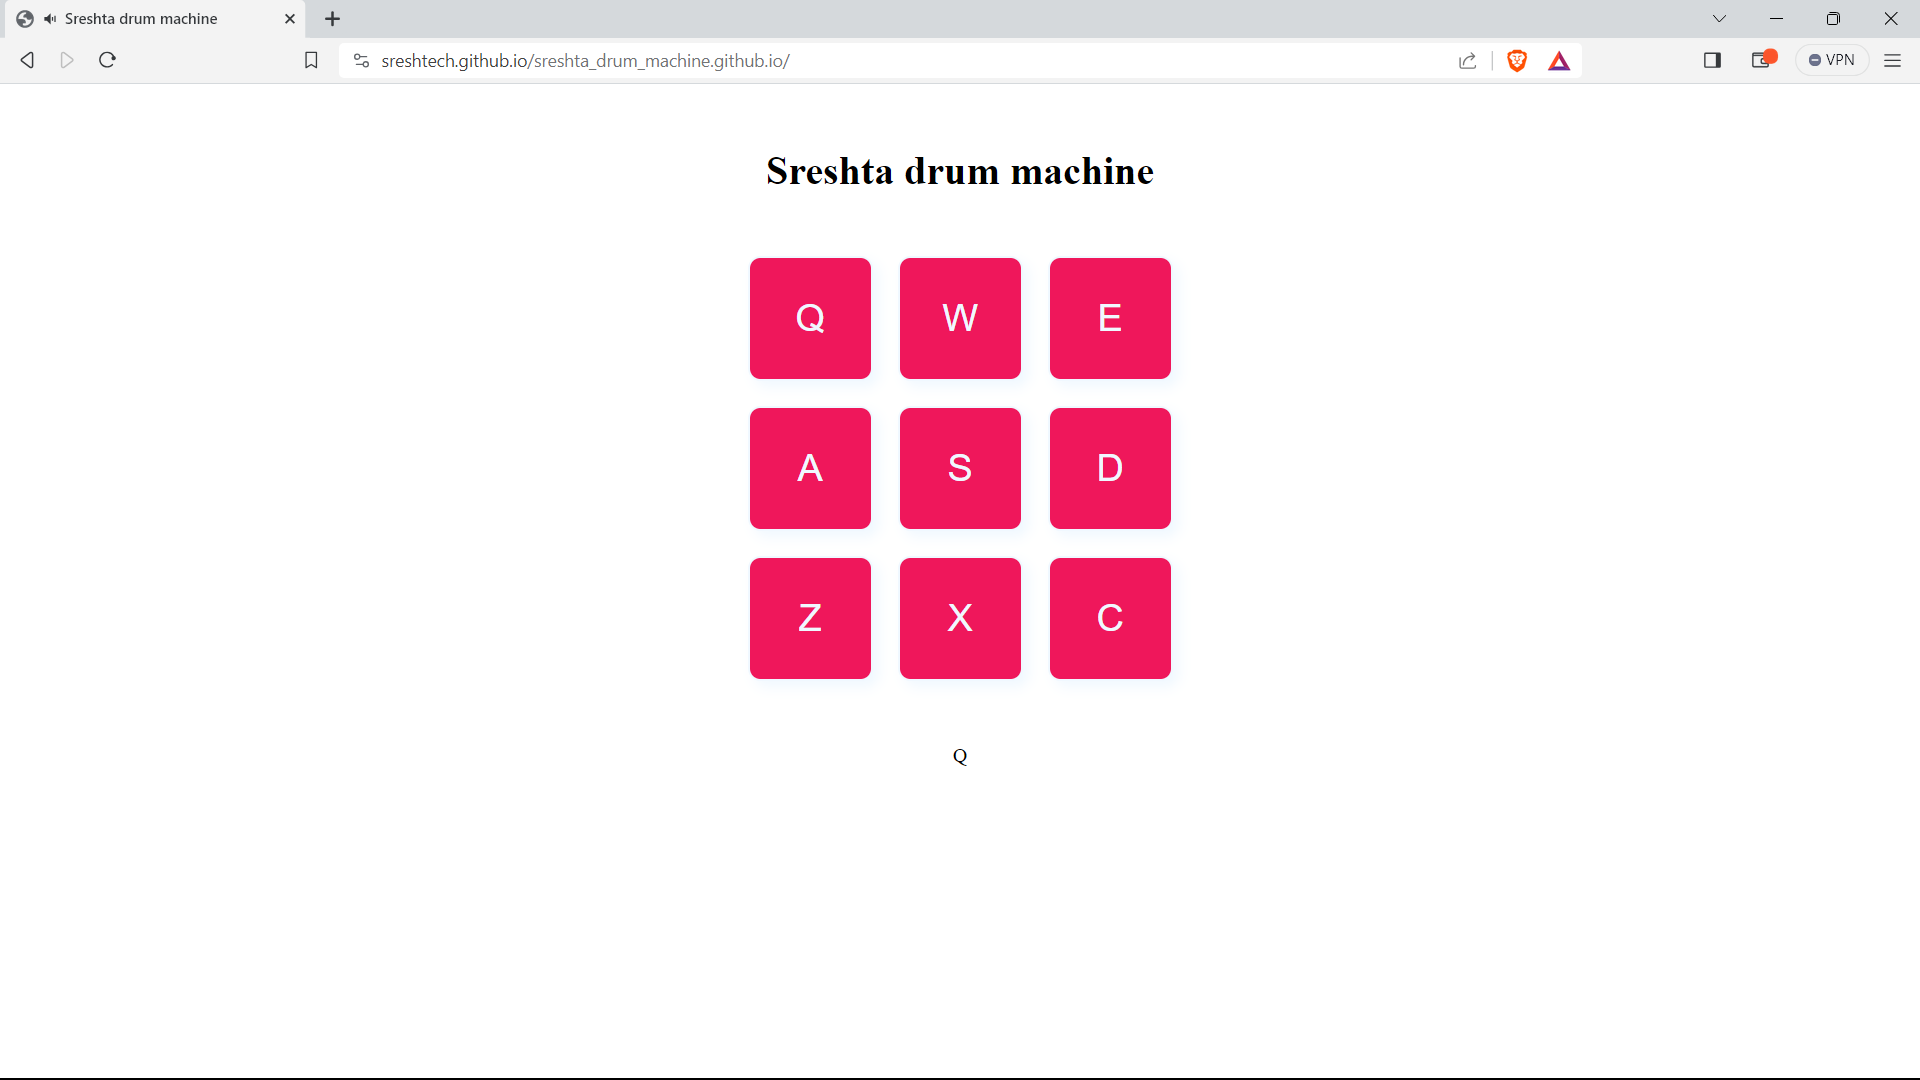Viewport: 1920px width, 1080px height.
Task: Open Brave Wallet icon
Action: coord(1763,60)
